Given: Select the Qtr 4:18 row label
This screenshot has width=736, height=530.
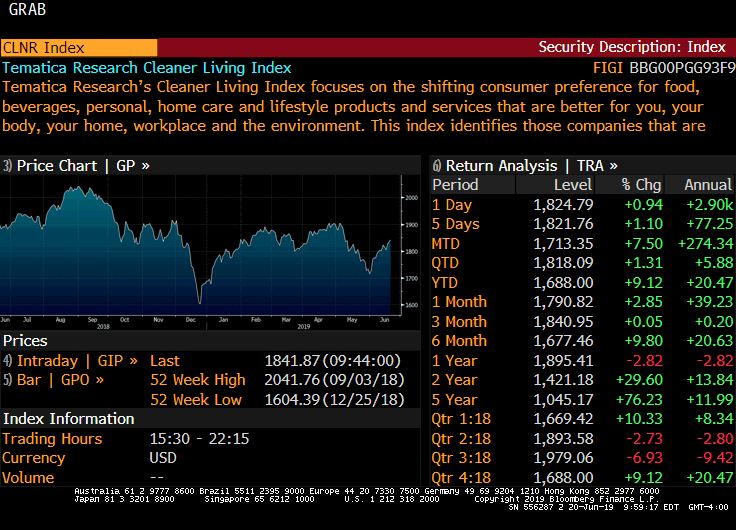Looking at the screenshot, I should tap(461, 477).
